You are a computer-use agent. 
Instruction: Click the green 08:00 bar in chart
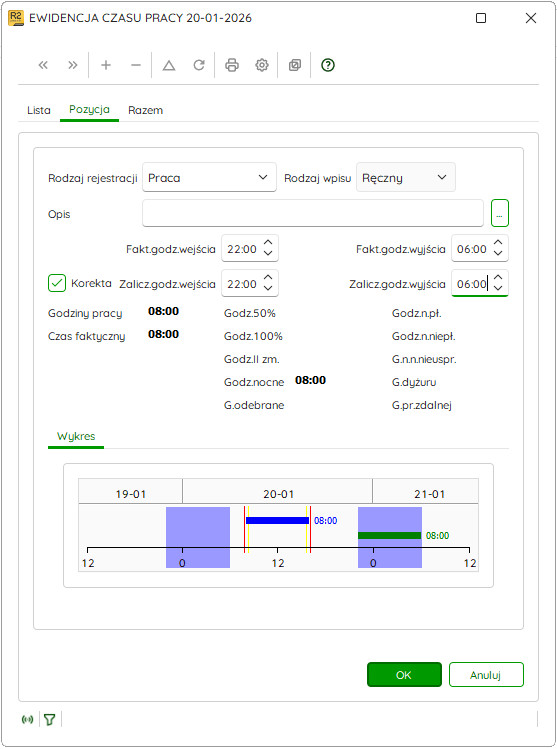click(x=389, y=535)
